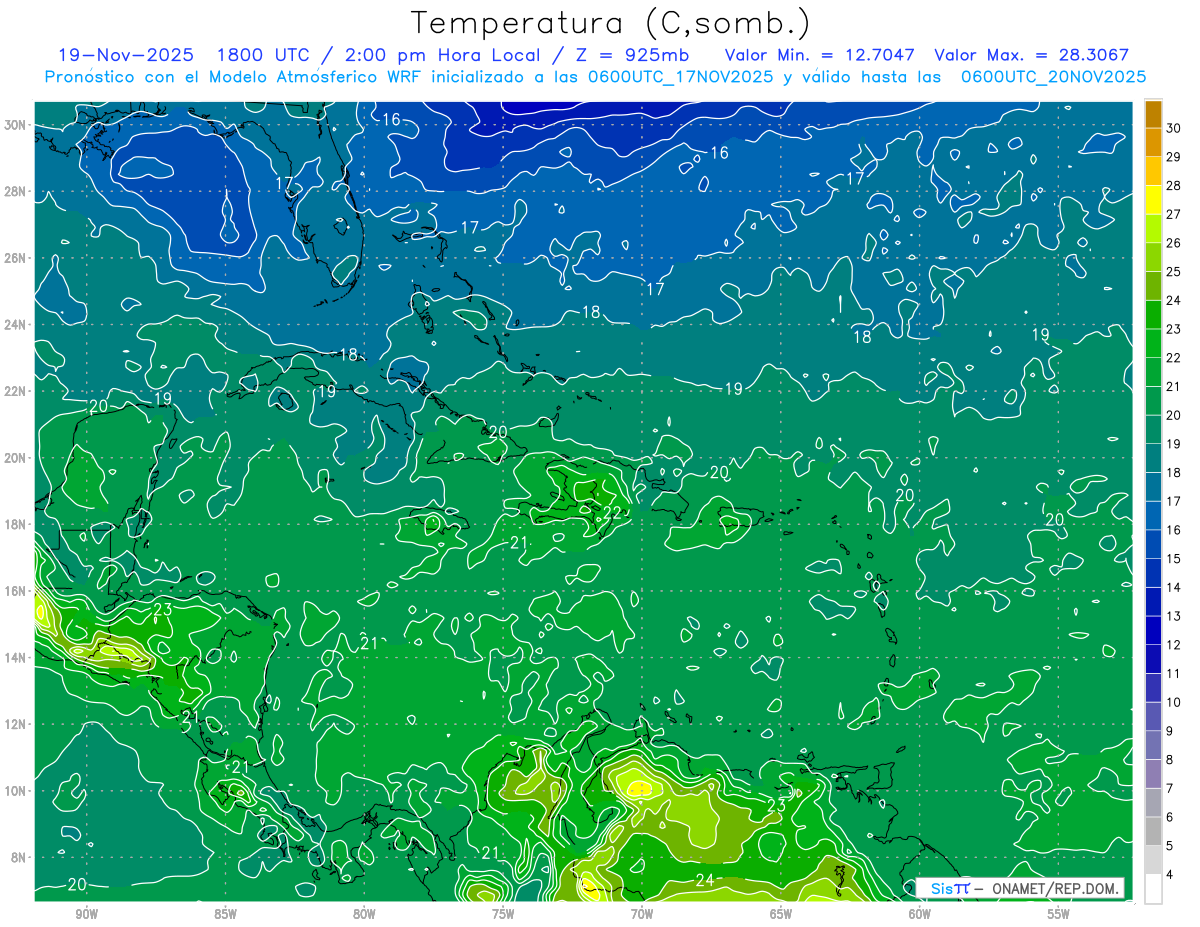Screen dimensions: 1200x927
Task: Click the "20N" latitude axis label
Action: tap(17, 458)
